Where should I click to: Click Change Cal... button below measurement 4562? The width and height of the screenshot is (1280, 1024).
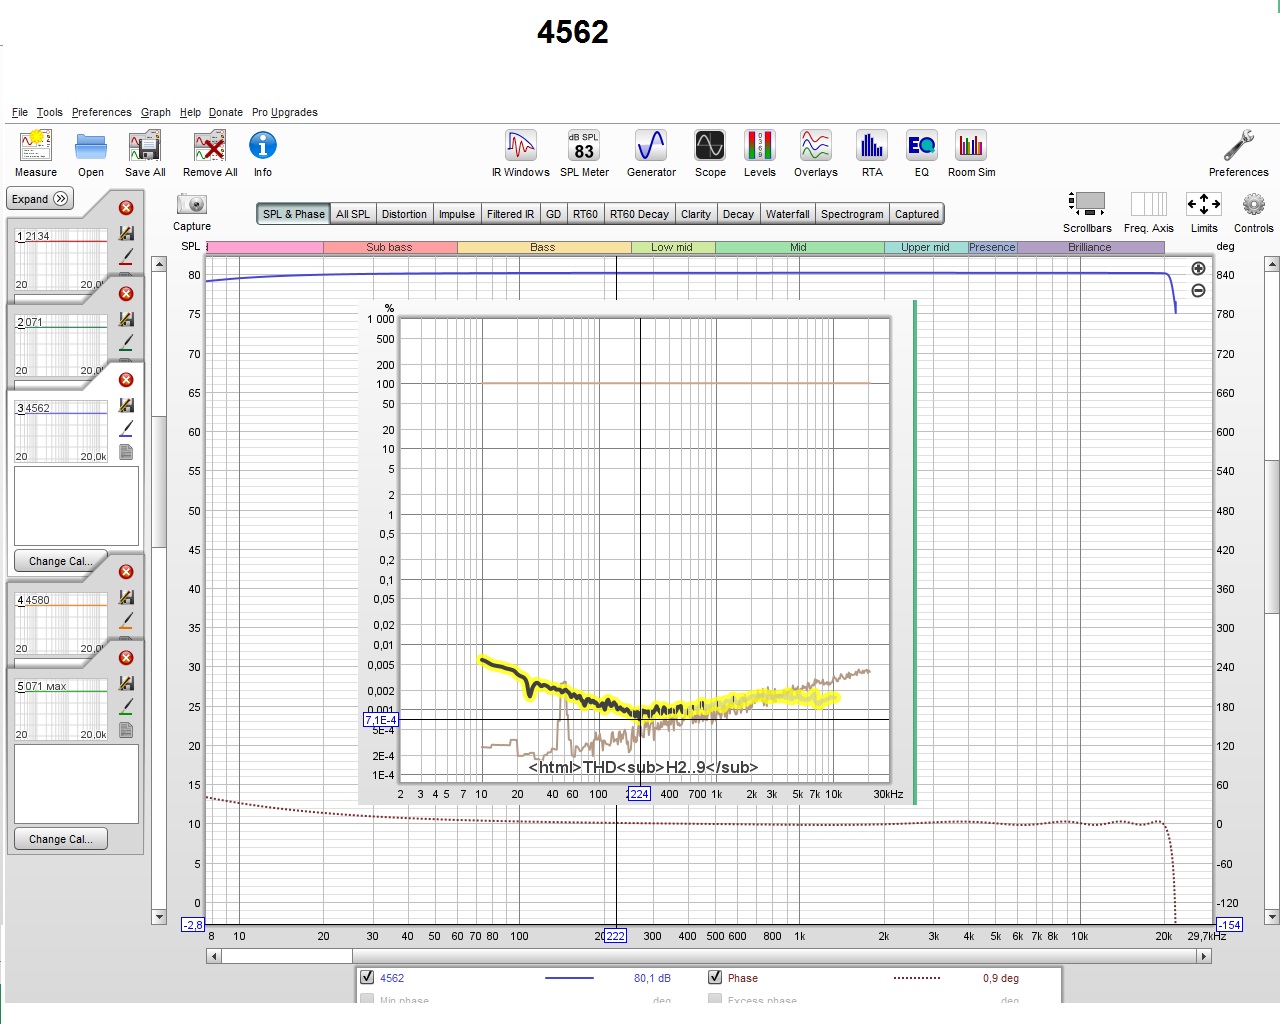click(x=61, y=561)
